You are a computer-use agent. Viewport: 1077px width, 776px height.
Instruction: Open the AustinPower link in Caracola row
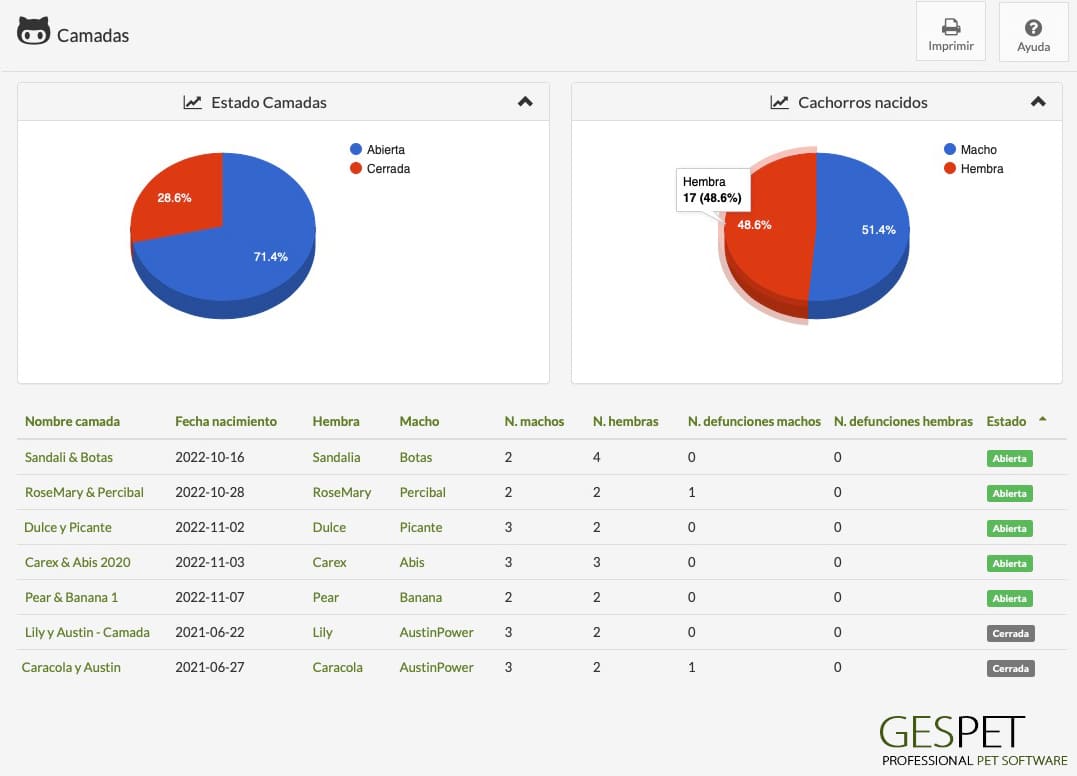(x=436, y=667)
